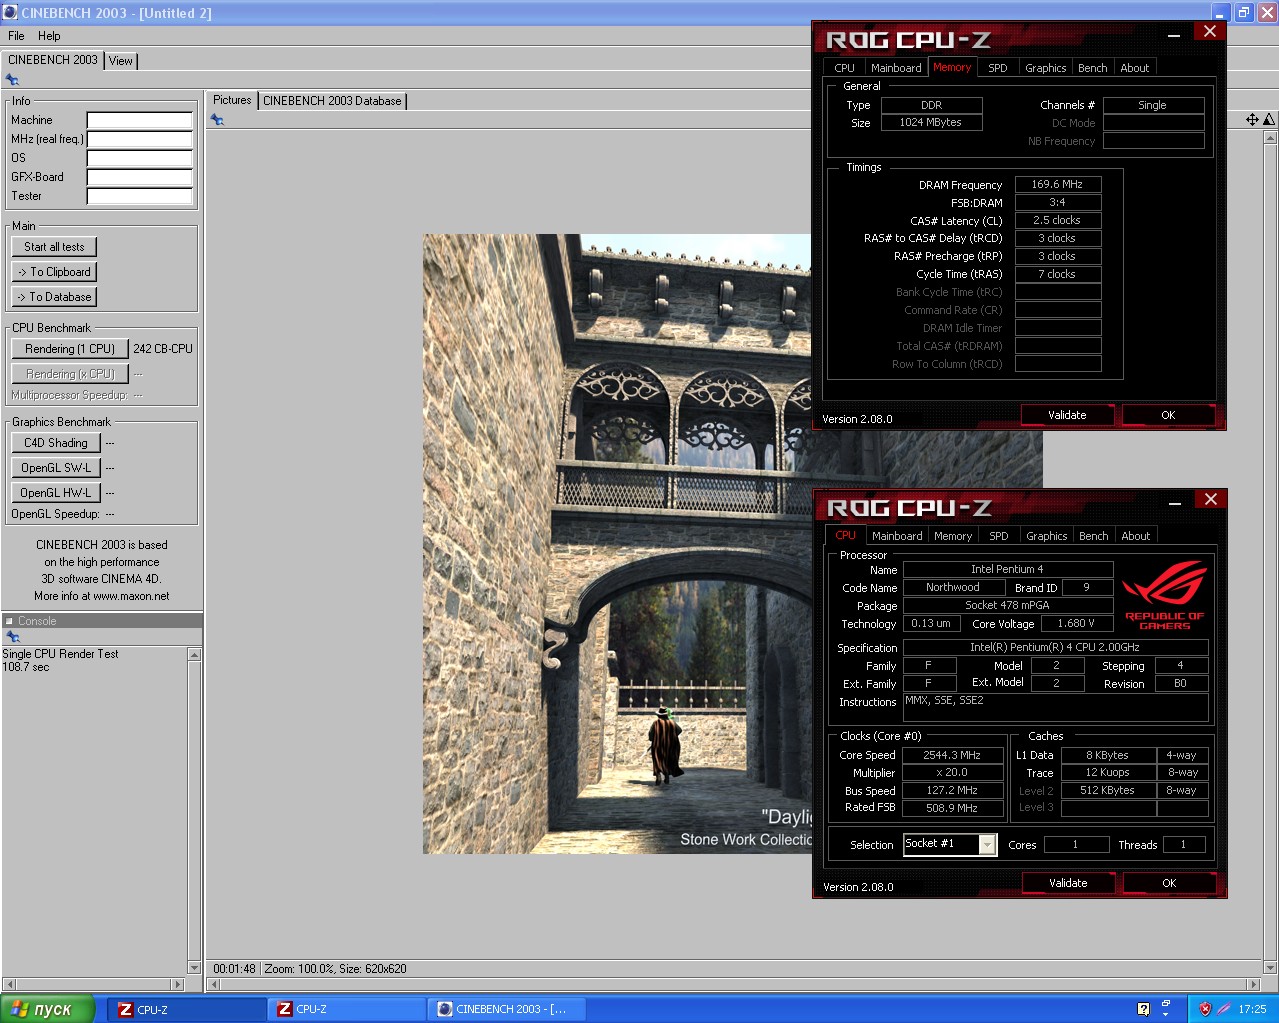Click the console vertical scrollbar down arrow
Viewport: 1279px width, 1023px height.
[194, 967]
